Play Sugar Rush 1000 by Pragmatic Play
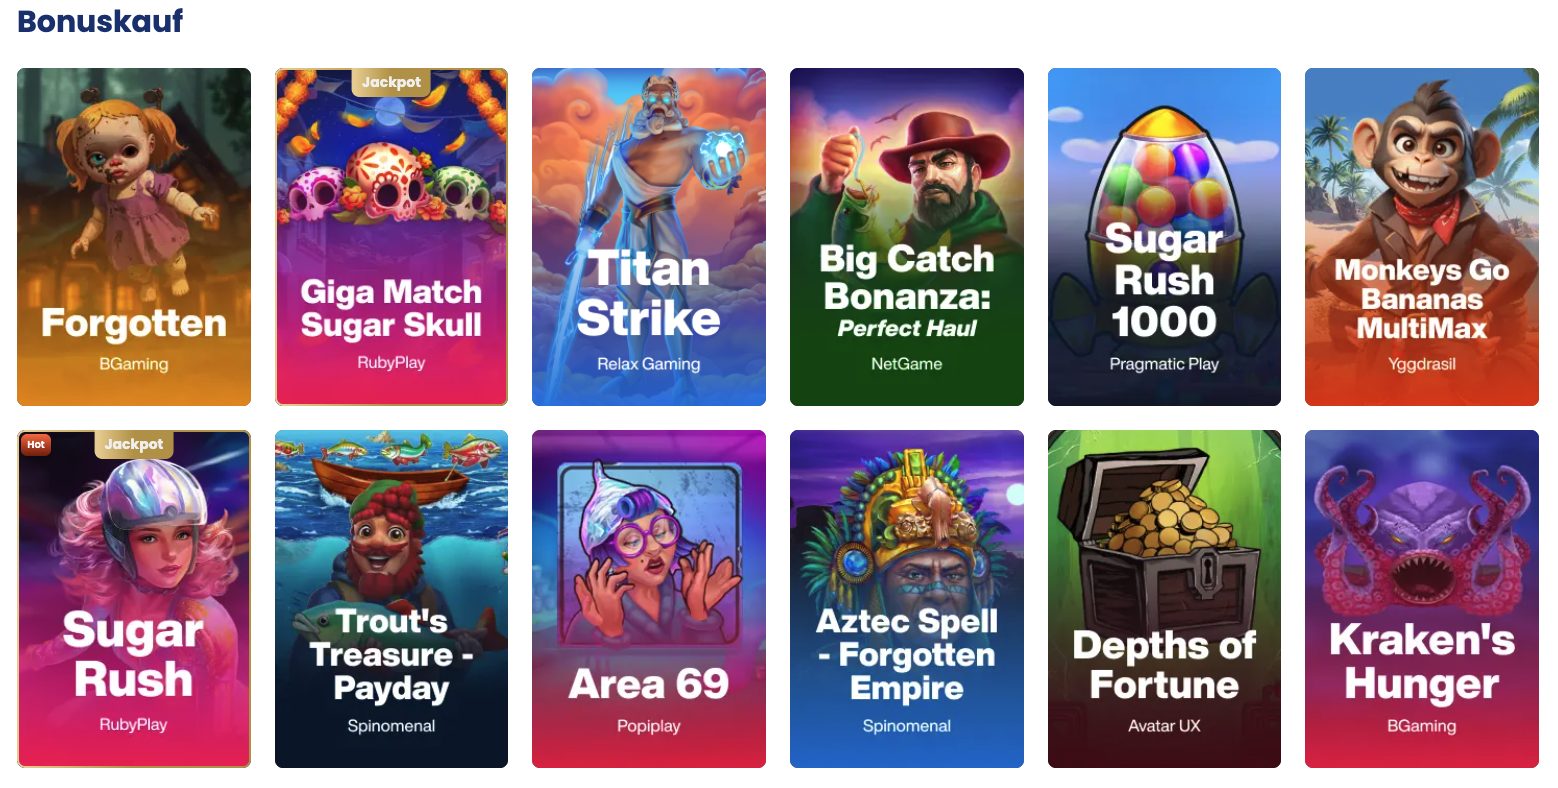1558x788 pixels. point(1164,237)
